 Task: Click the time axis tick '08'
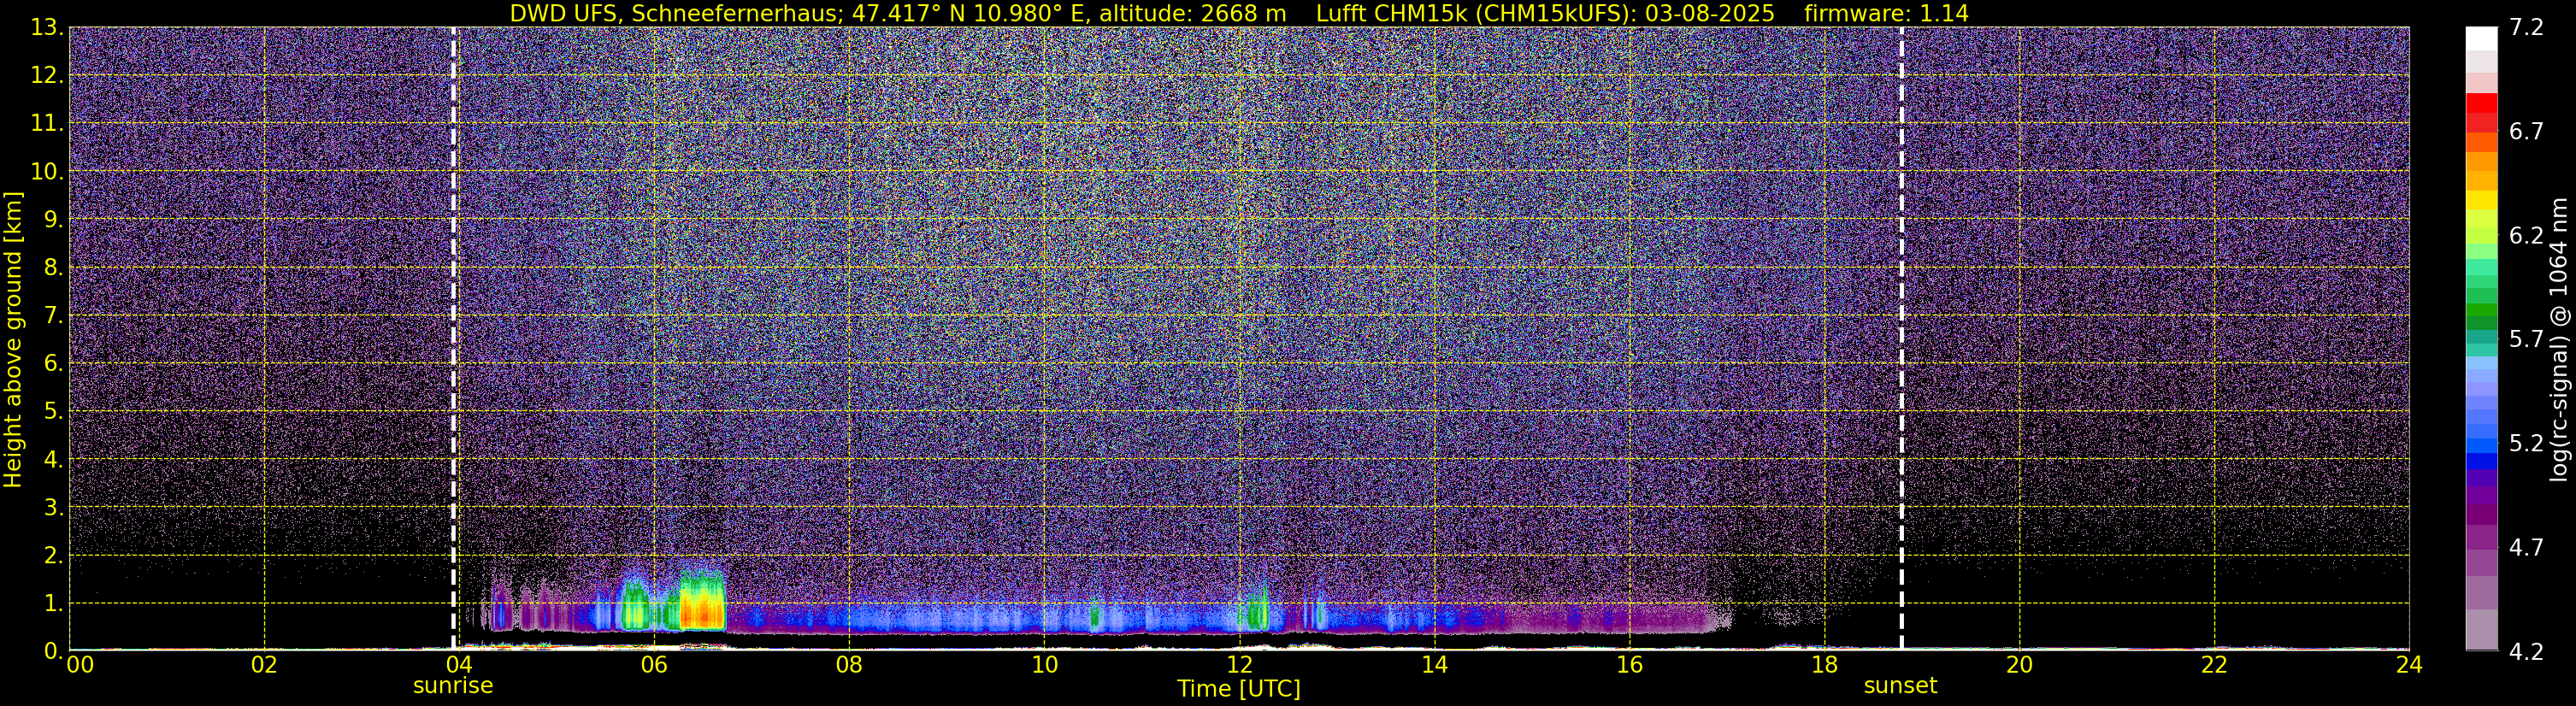tap(849, 665)
